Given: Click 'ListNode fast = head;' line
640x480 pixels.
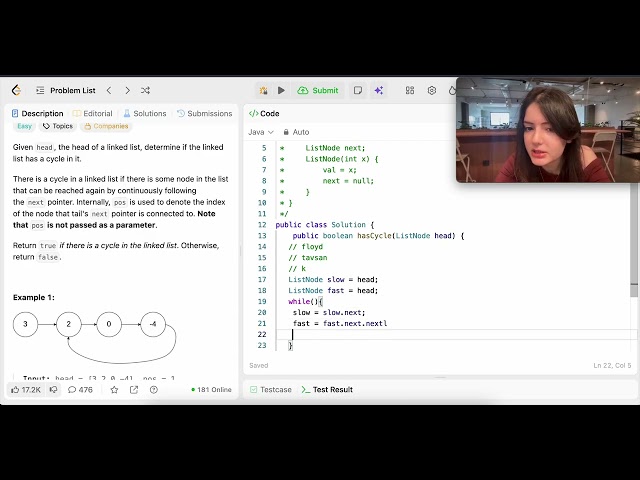Looking at the screenshot, I should pos(333,291).
